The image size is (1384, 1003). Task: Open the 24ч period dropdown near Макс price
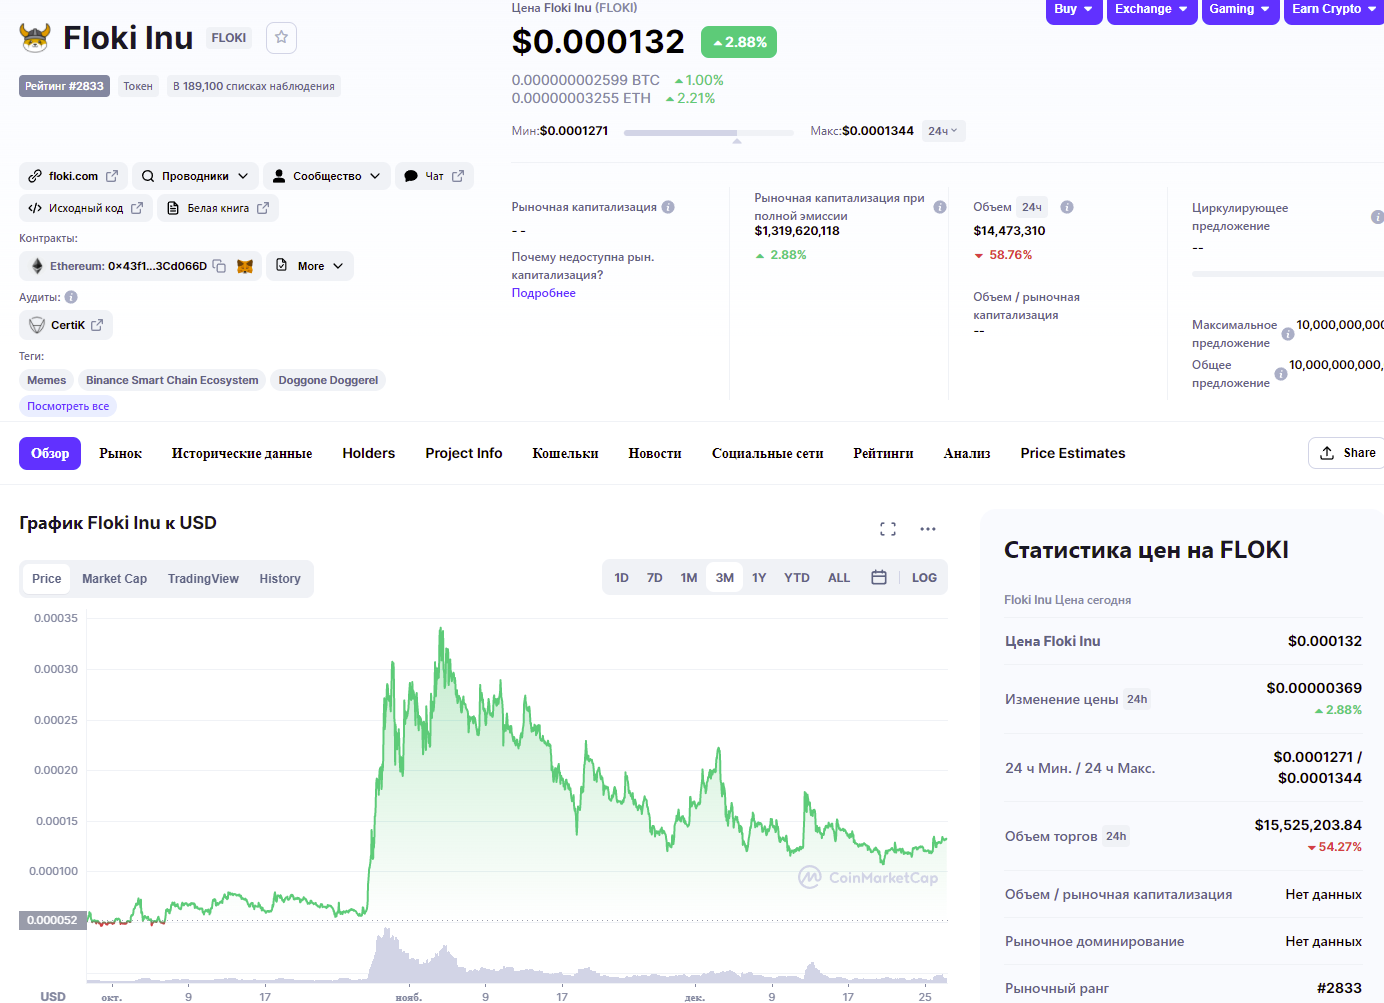[943, 131]
